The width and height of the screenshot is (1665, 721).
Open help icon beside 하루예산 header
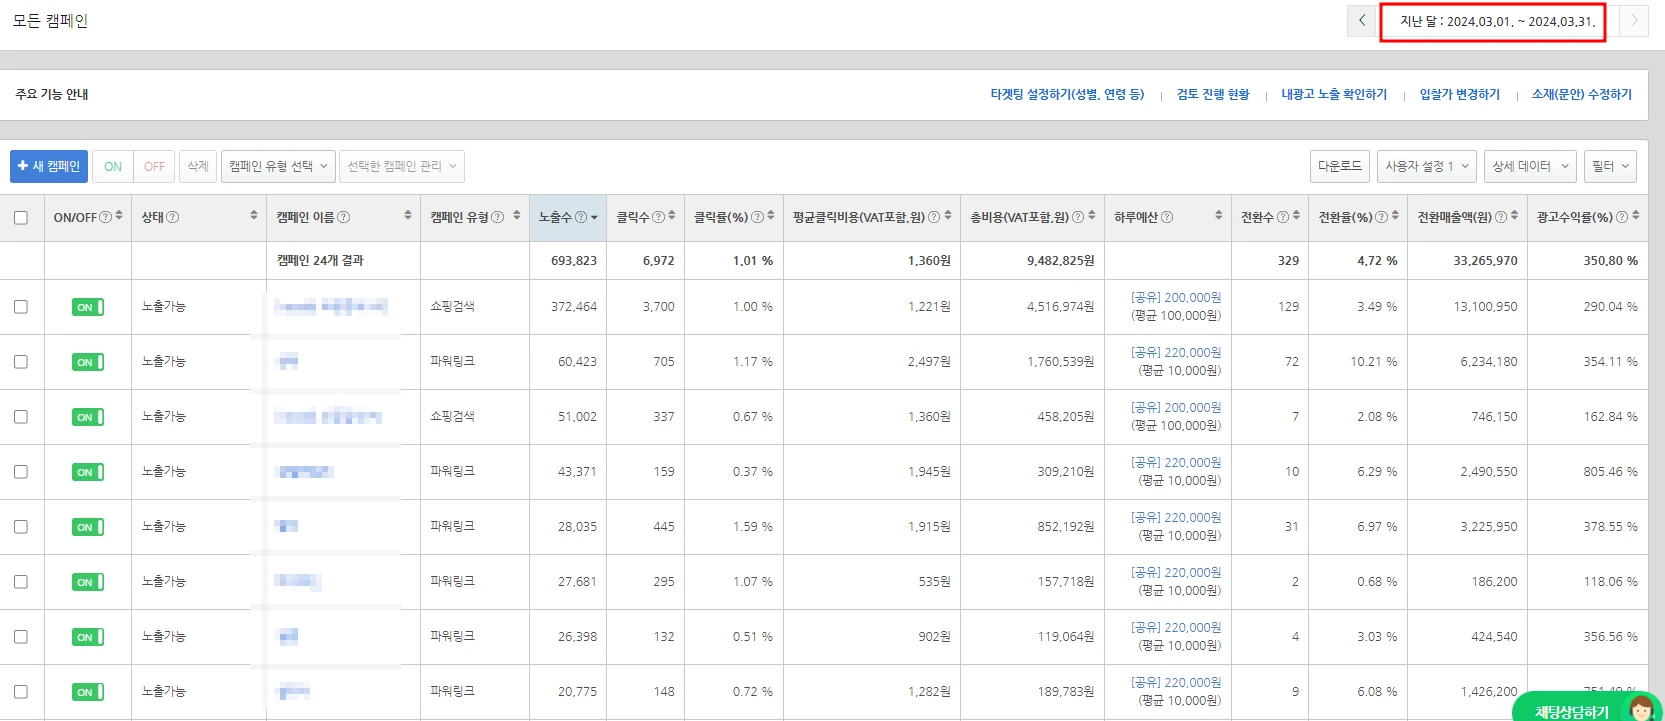(1167, 217)
